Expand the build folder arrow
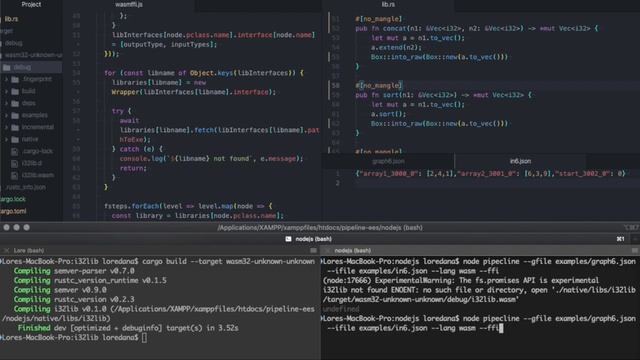Screen dimensions: 640x360 tap(7, 91)
